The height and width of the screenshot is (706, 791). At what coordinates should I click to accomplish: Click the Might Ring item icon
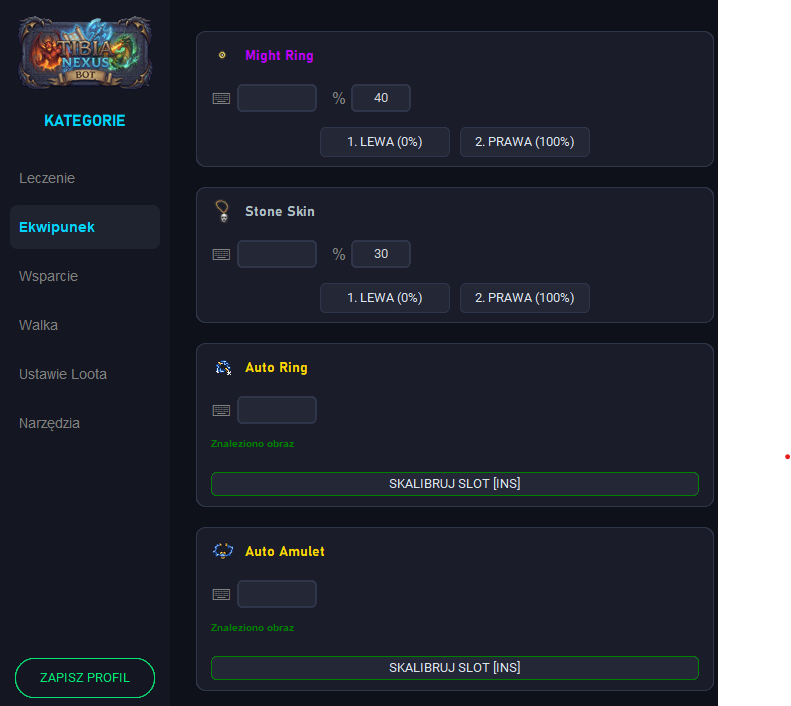pos(222,56)
